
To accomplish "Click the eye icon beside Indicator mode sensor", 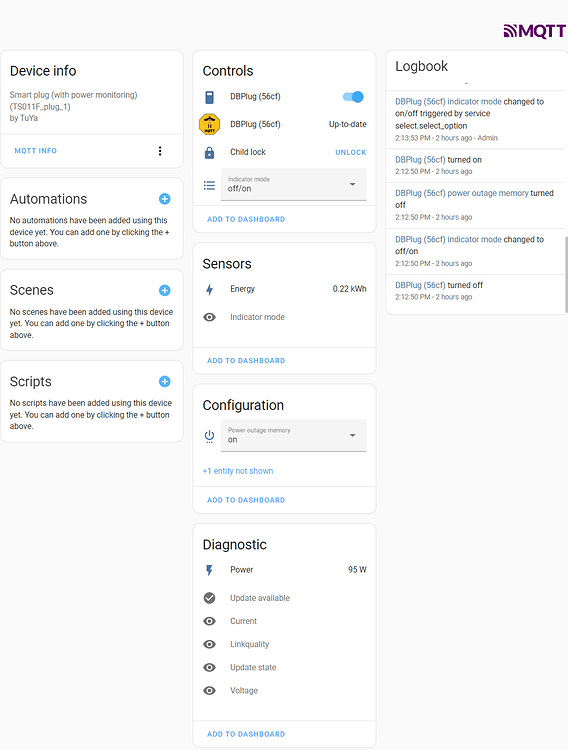I will click(210, 317).
